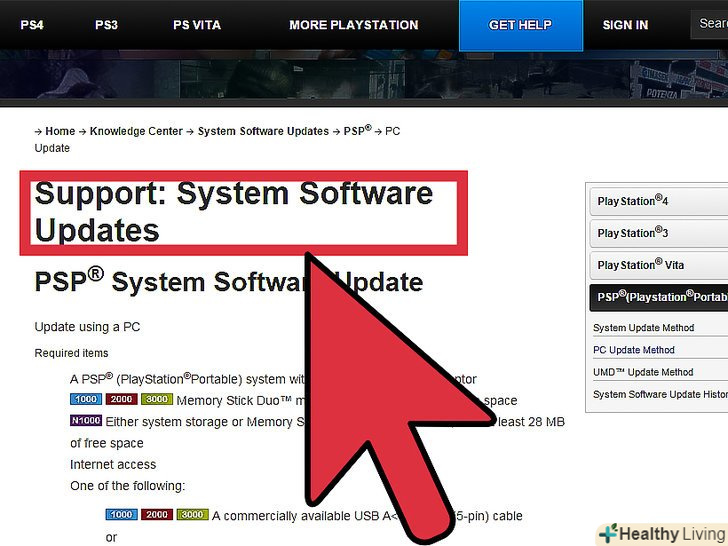Screen dimensions: 728x546
Task: Click the blue 1000 badge beside USB cable line
Action: (121, 514)
